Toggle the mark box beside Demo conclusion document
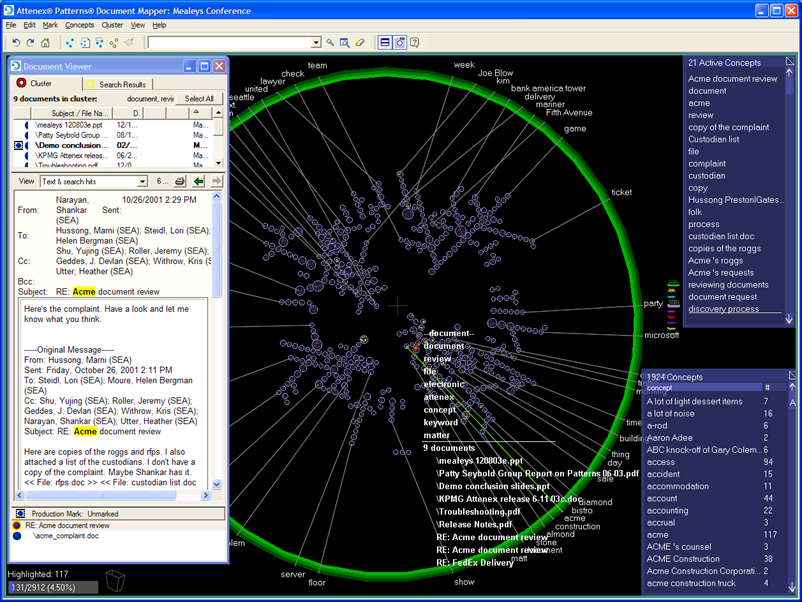 tap(19, 145)
